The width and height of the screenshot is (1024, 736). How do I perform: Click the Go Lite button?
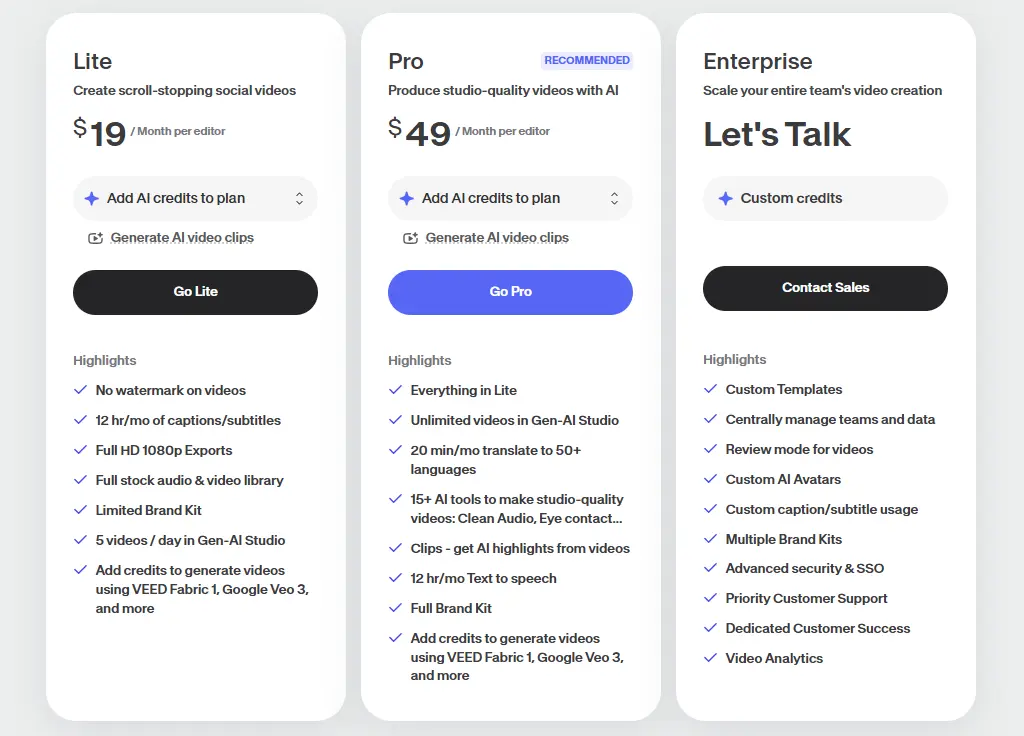click(195, 292)
